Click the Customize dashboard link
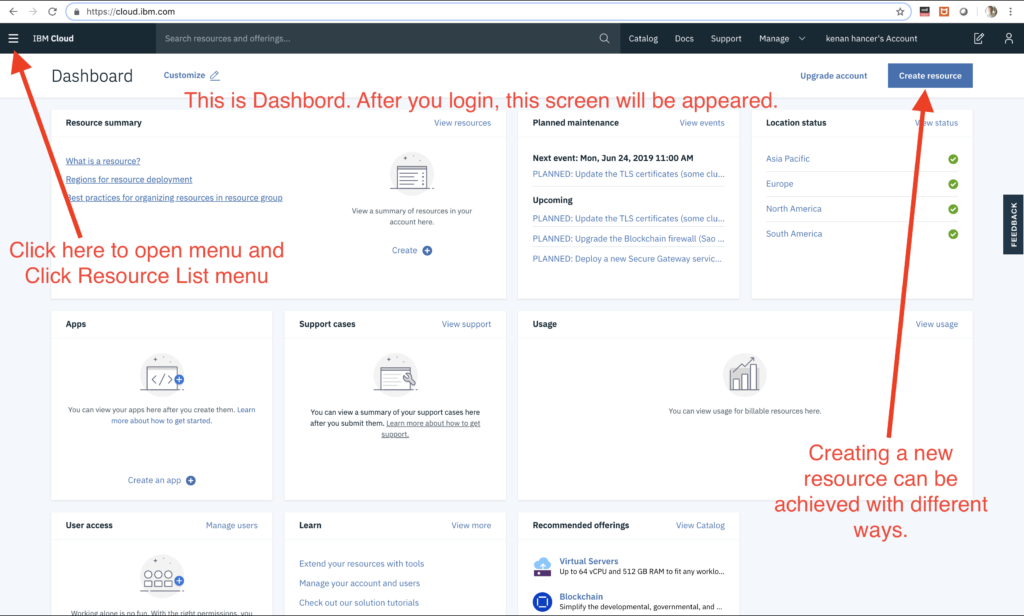1024x616 pixels. coord(184,75)
